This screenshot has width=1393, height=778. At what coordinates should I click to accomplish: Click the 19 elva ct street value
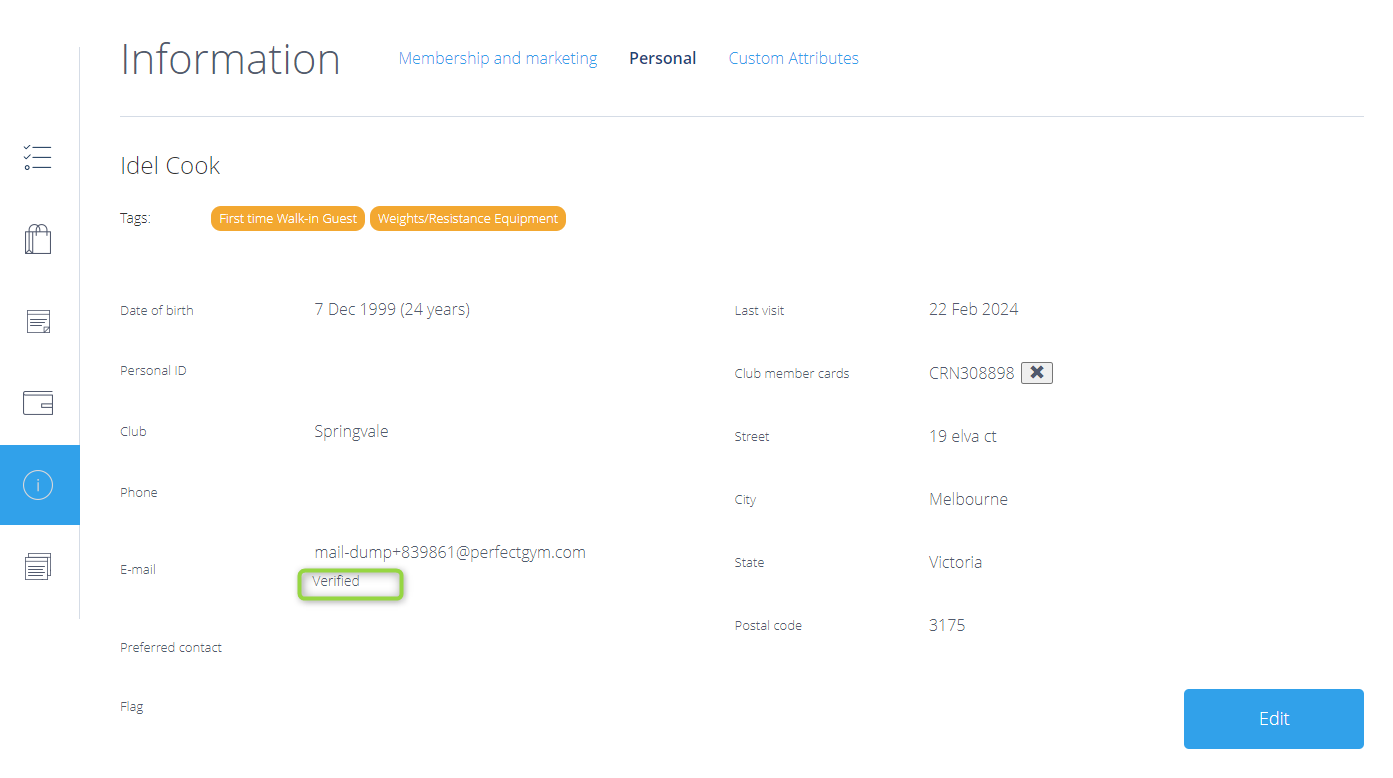tap(962, 436)
